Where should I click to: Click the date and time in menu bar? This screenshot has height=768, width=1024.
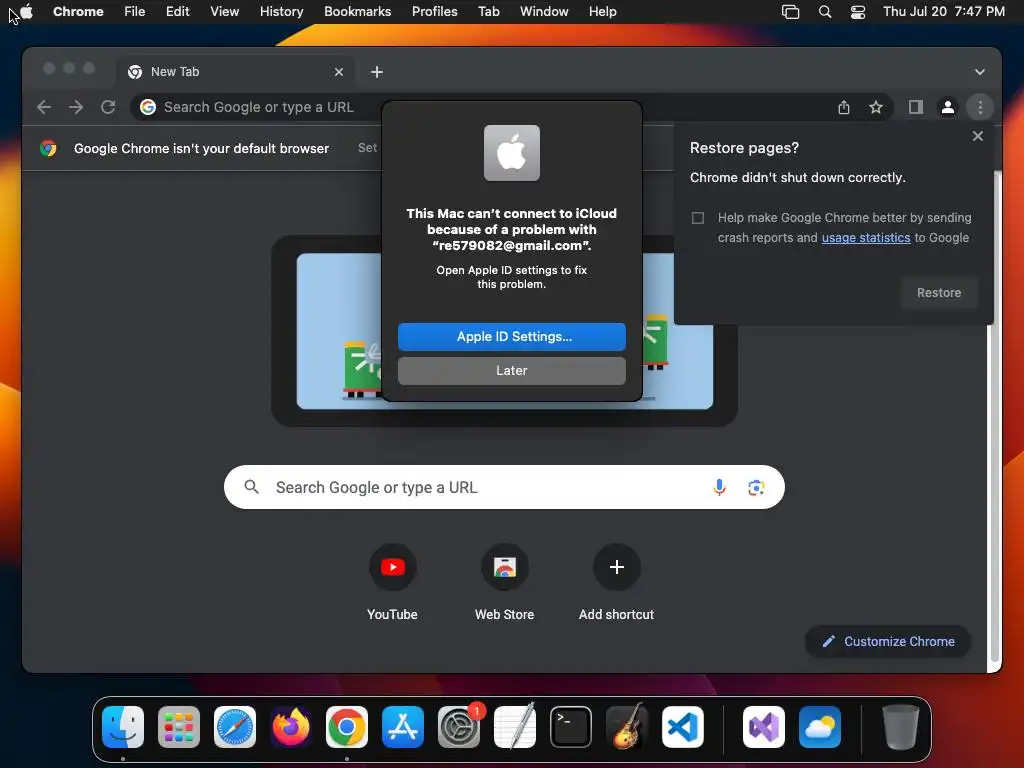click(944, 11)
